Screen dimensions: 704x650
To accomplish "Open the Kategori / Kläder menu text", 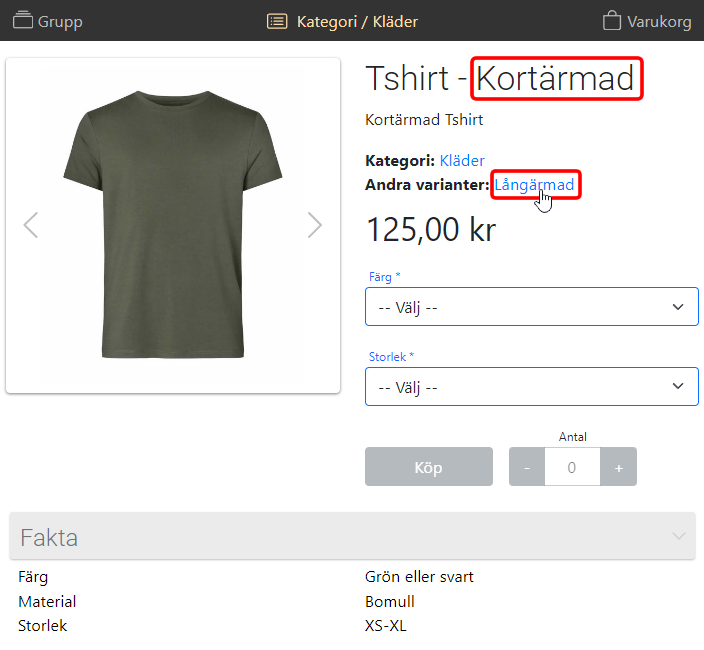I will pos(357,21).
